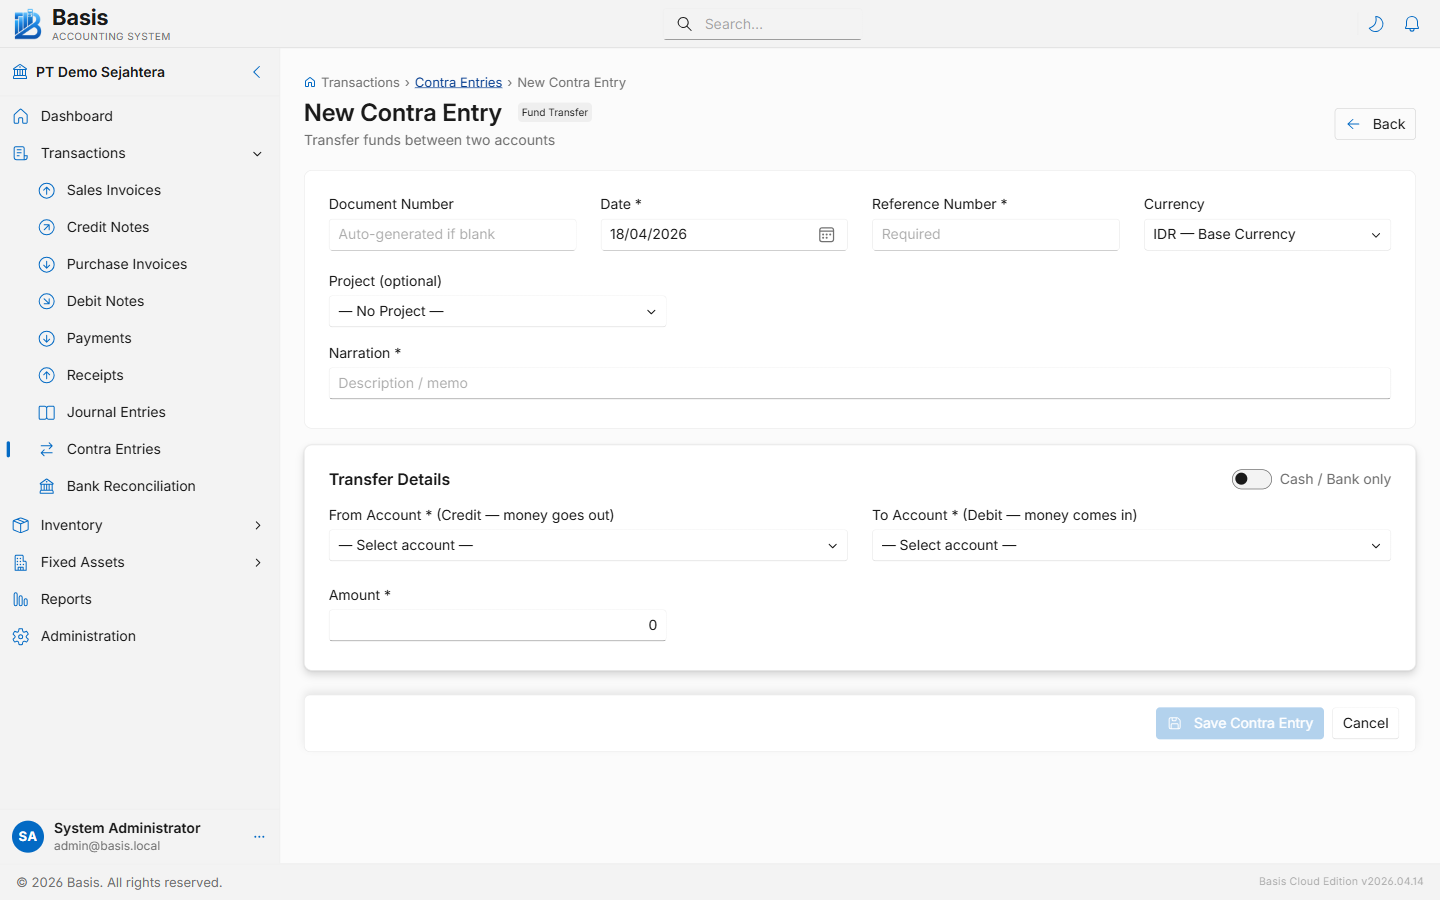Open the From Account dropdown
1440x900 pixels.
(588, 545)
